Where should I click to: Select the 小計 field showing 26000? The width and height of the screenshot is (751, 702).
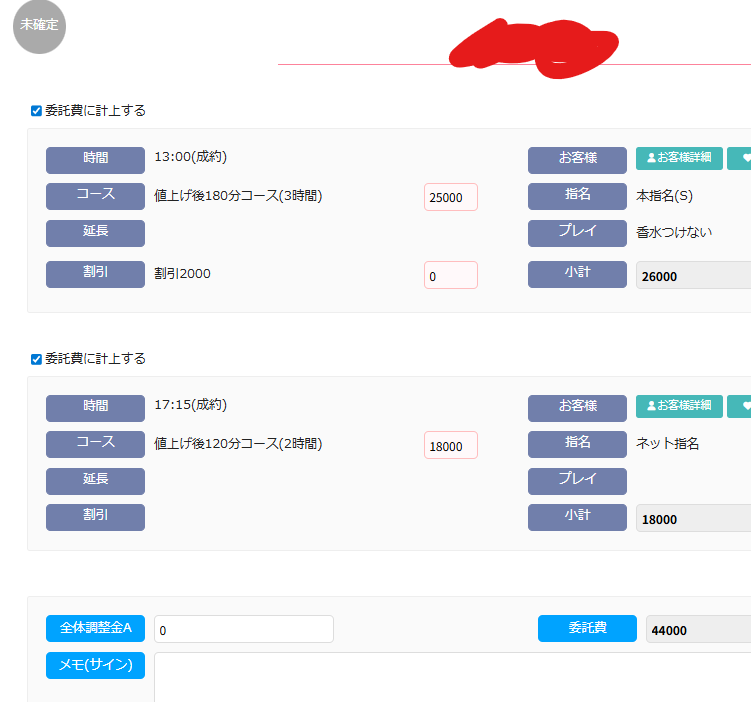pyautogui.click(x=693, y=275)
